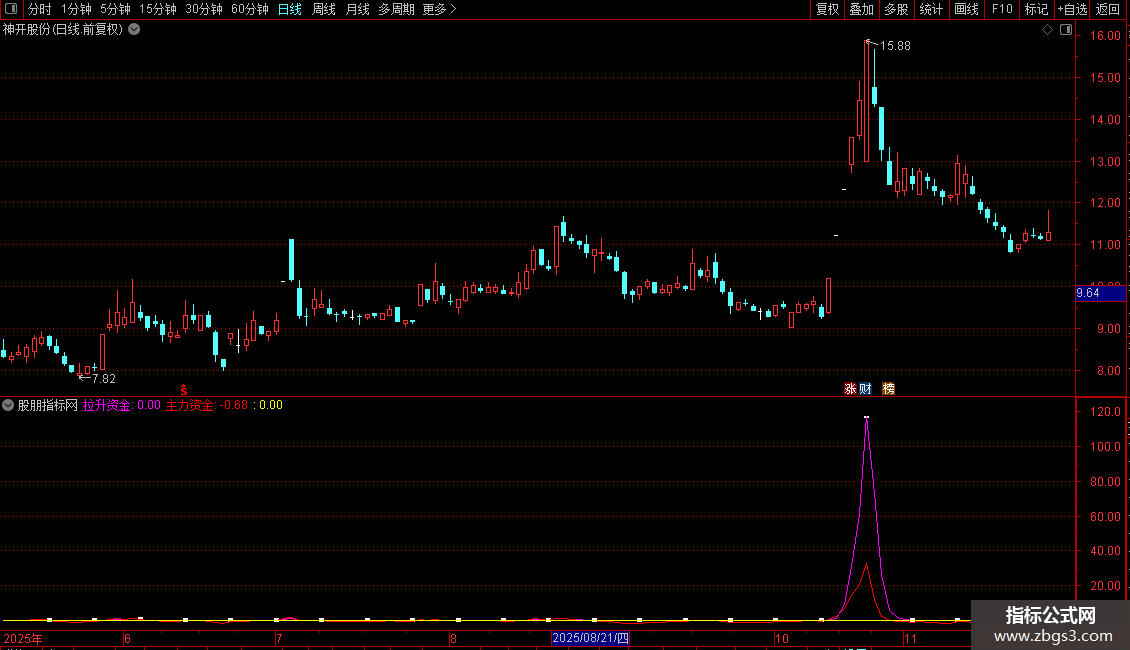This screenshot has width=1130, height=650.
Task: Click the 财 financial marker icon
Action: 866,388
